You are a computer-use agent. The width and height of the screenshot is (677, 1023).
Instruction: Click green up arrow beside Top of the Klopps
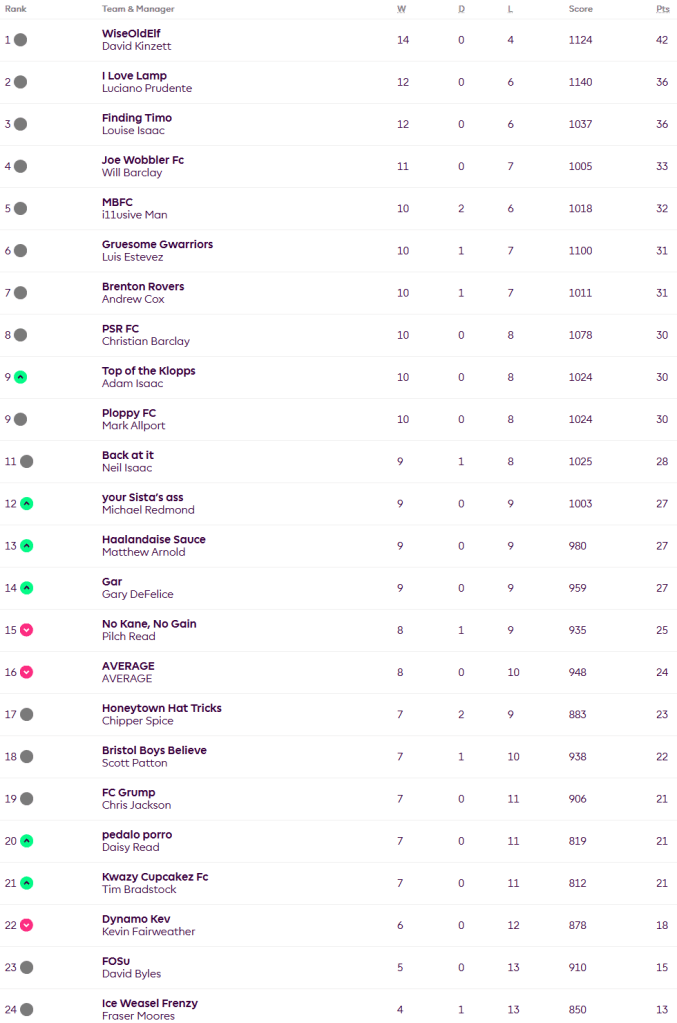[x=21, y=377]
